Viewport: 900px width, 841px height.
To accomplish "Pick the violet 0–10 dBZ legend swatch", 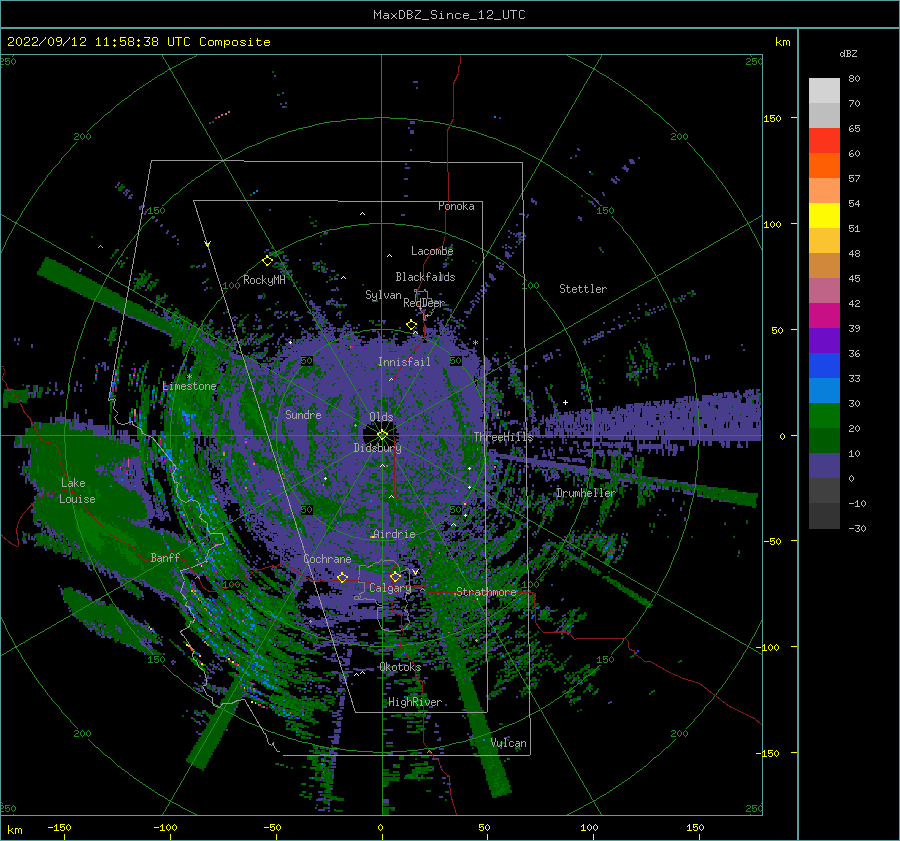I will point(824,466).
